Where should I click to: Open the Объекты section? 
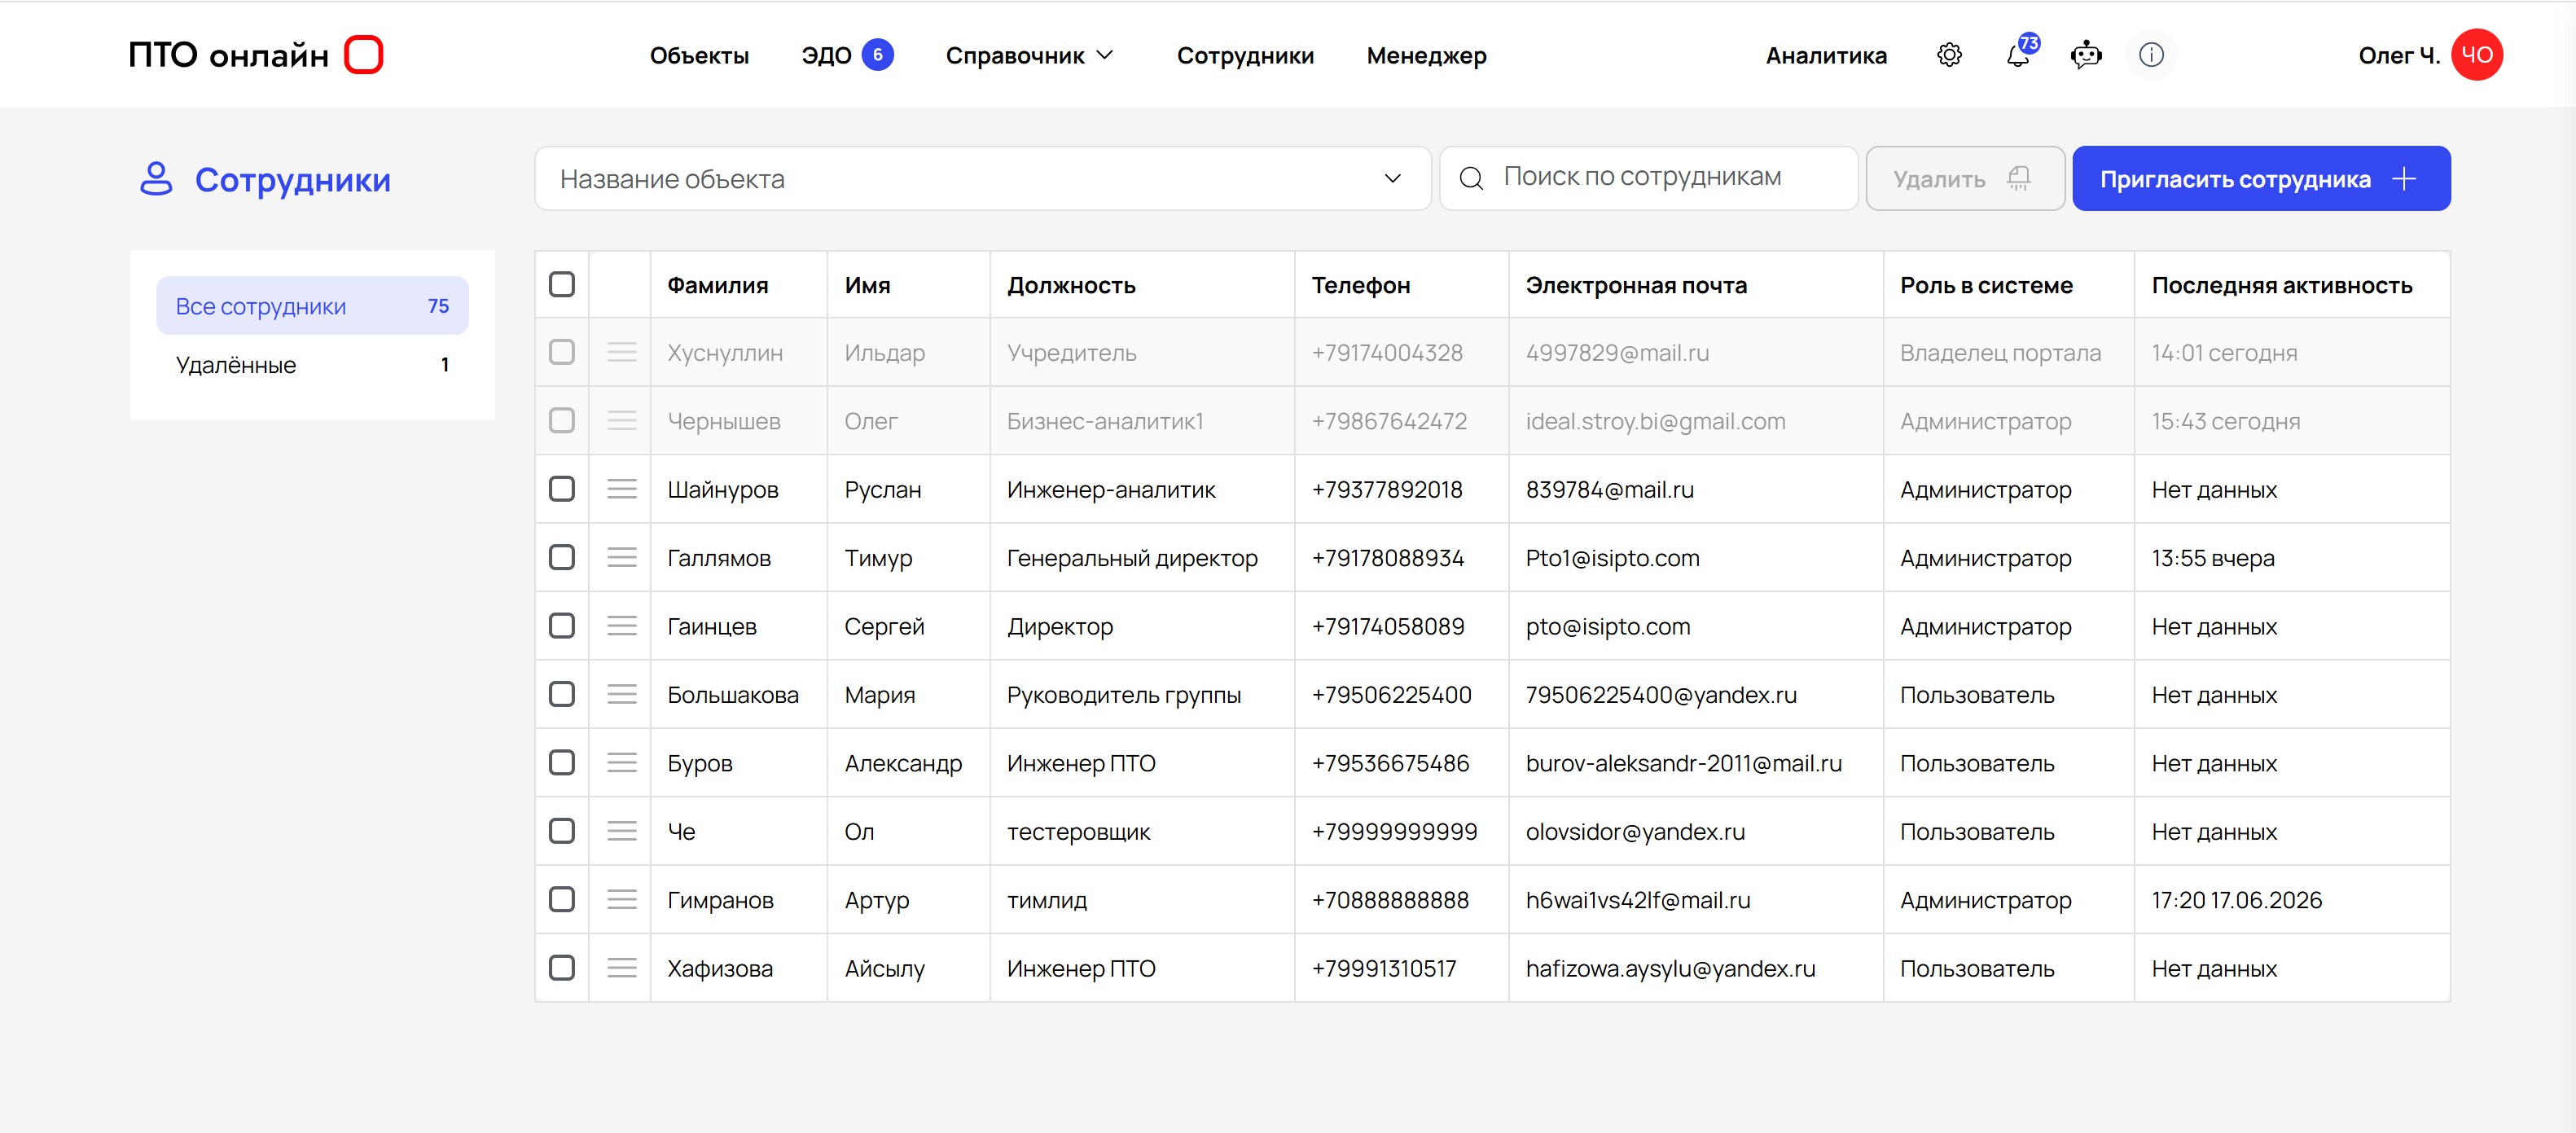point(699,56)
